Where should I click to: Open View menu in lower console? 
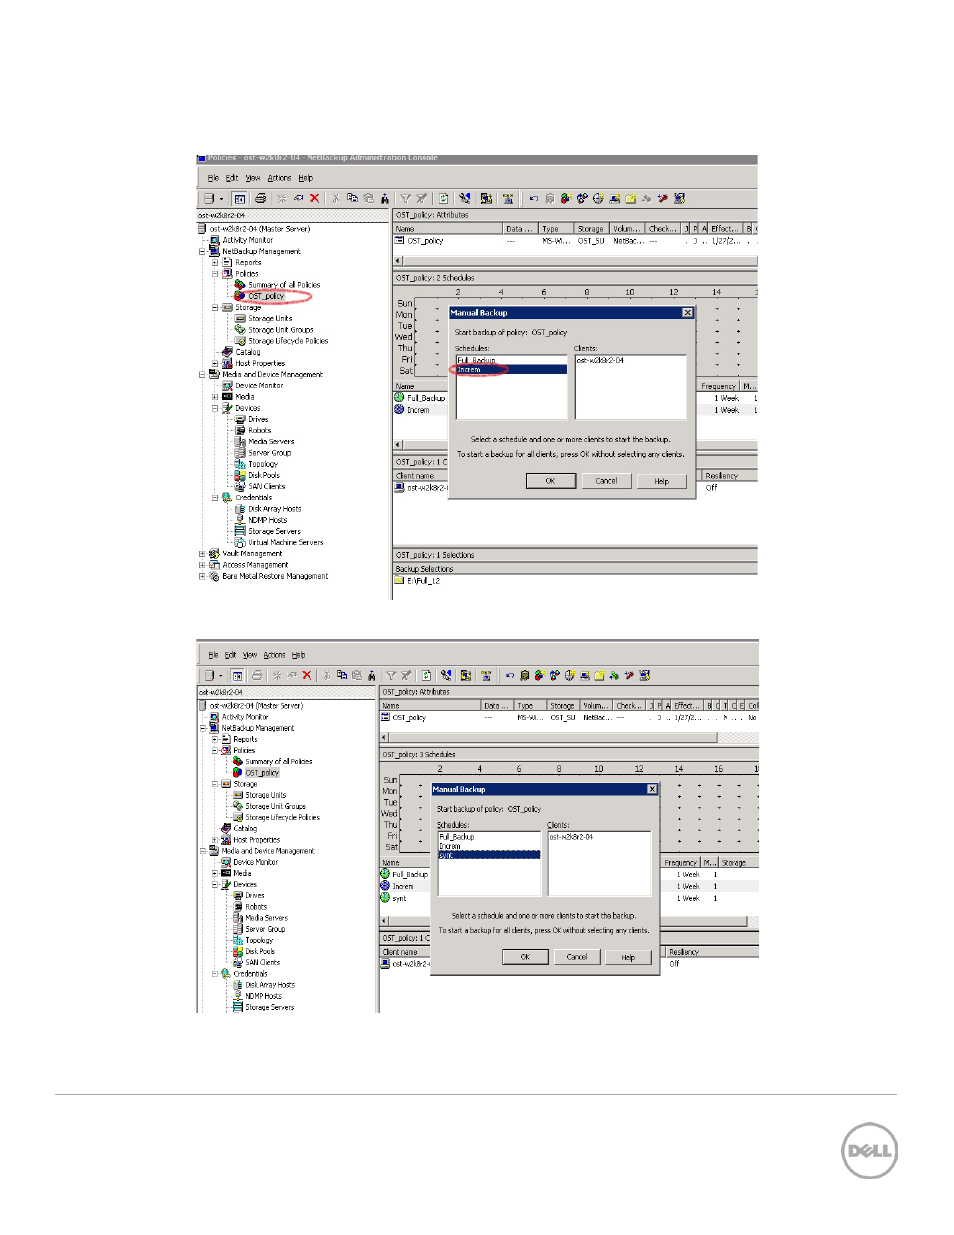250,655
